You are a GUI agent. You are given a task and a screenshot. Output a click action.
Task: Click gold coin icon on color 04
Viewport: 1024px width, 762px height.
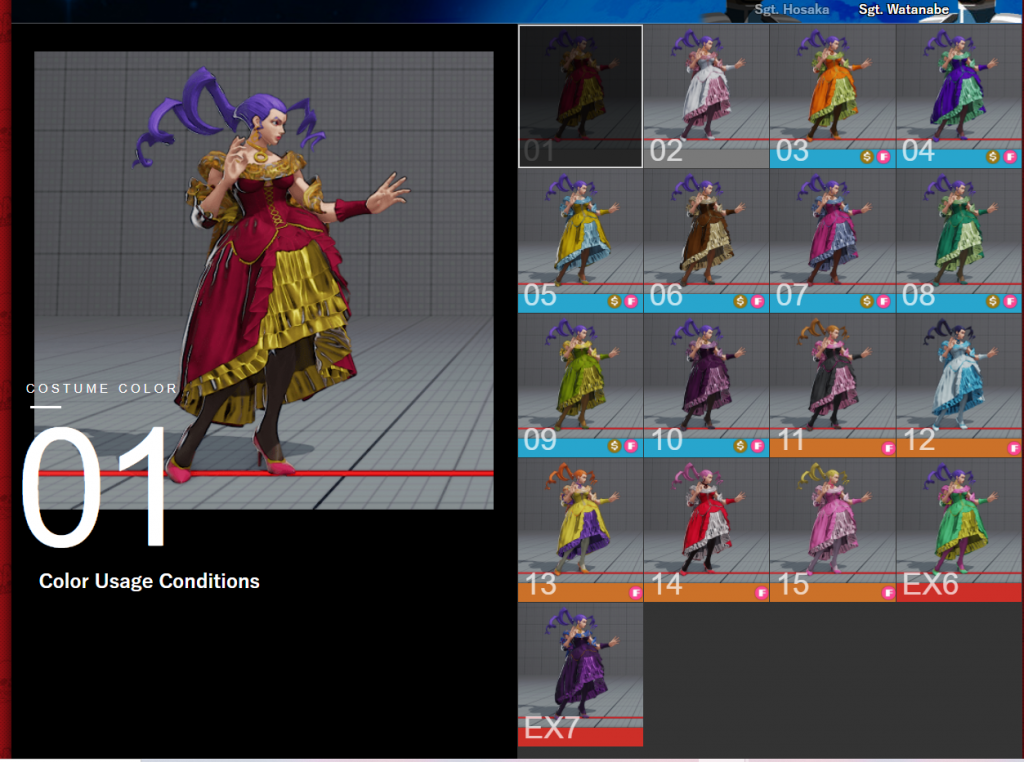pos(993,157)
